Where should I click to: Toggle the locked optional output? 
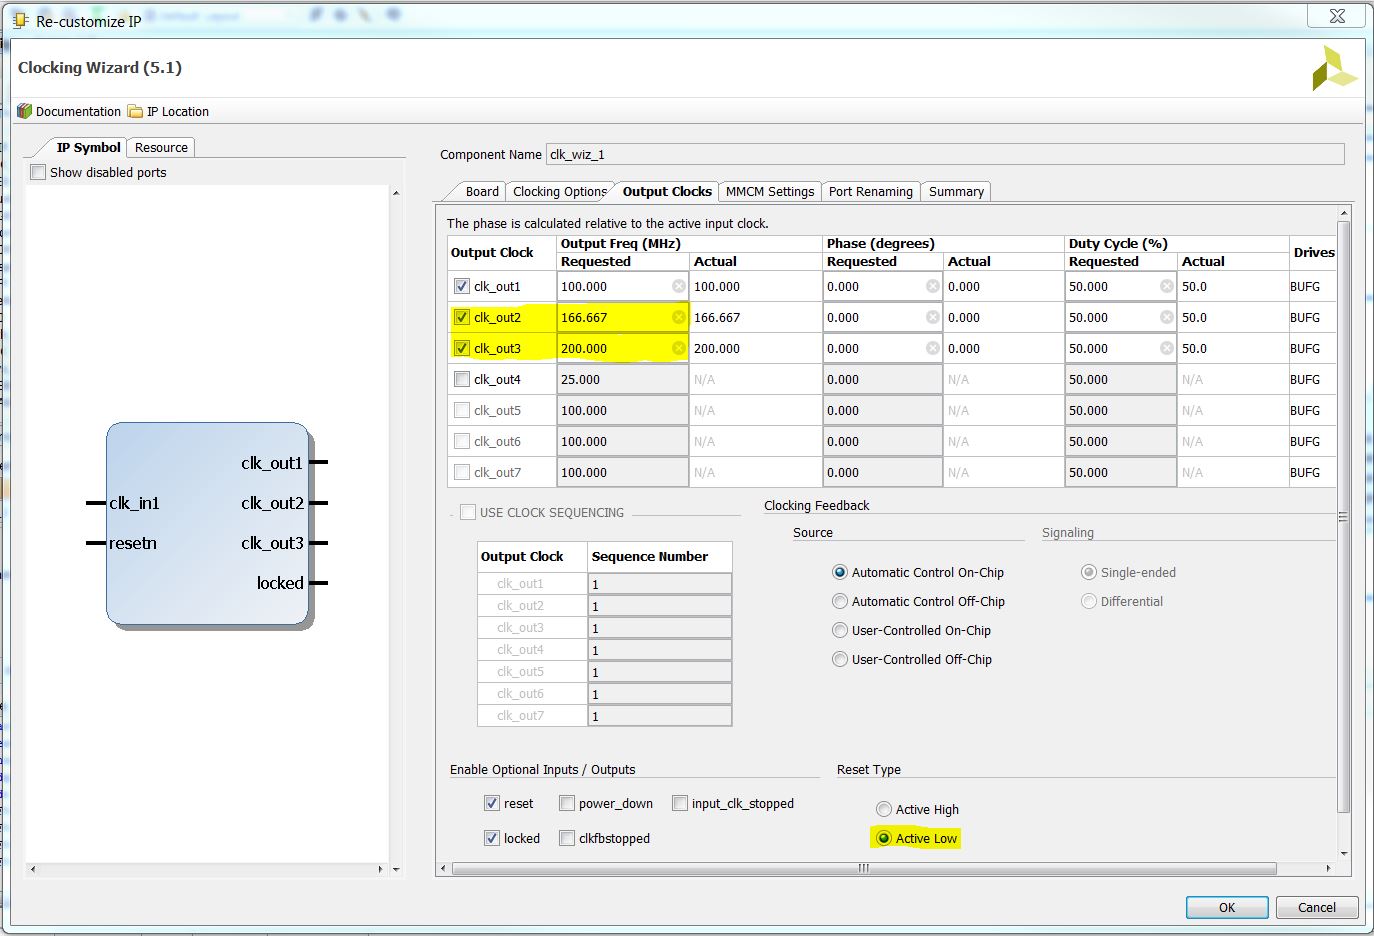pos(492,838)
